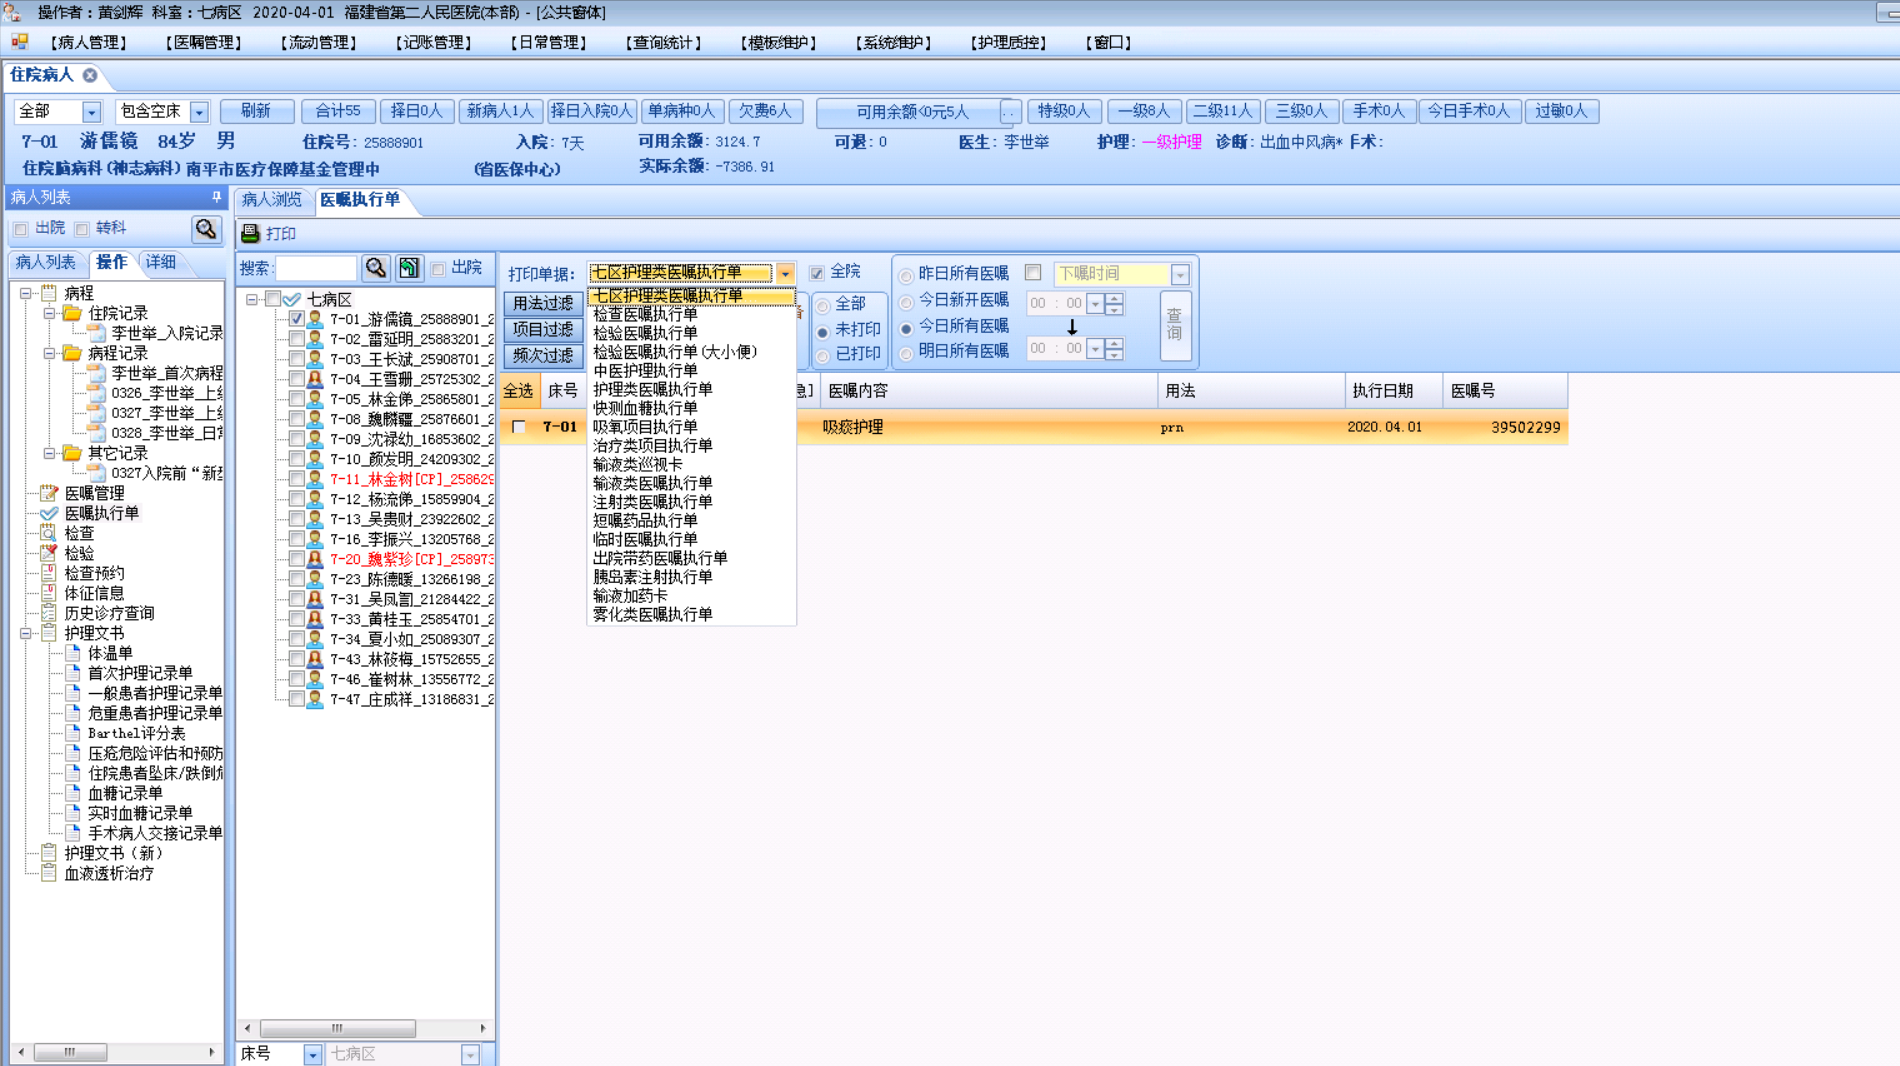Select the 昨日所有医嘱 radio button
This screenshot has height=1066, width=1900.
tap(906, 275)
